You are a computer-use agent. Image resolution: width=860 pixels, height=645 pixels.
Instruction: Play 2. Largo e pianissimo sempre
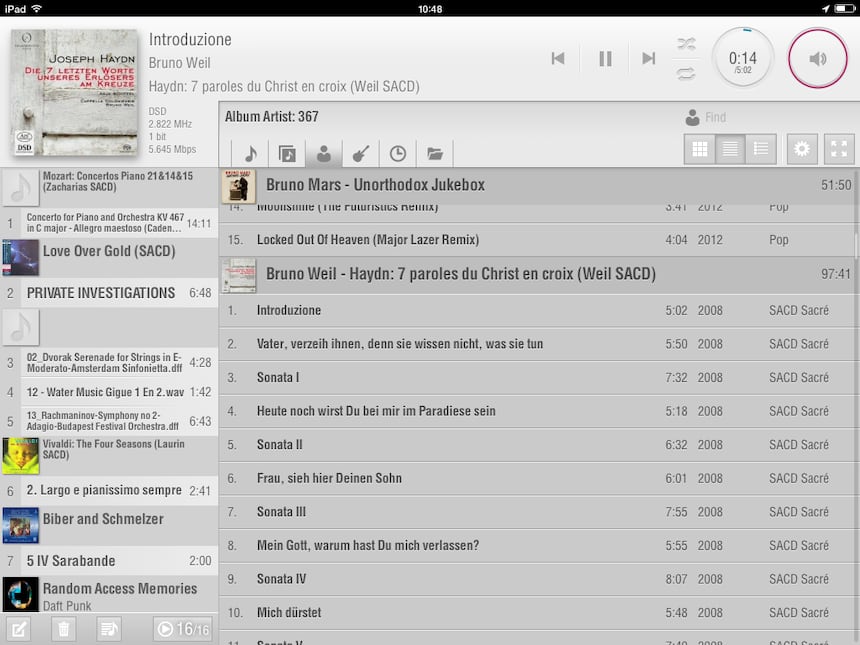[x=109, y=490]
